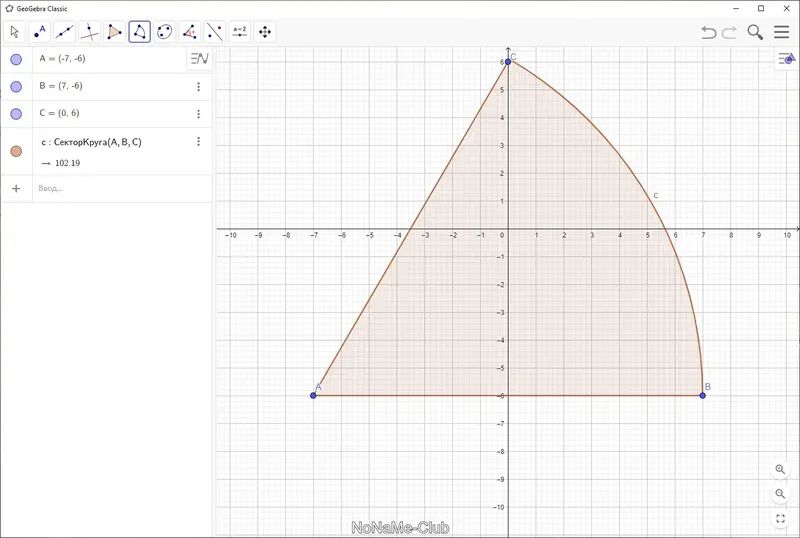Open more options for point B

coord(198,87)
